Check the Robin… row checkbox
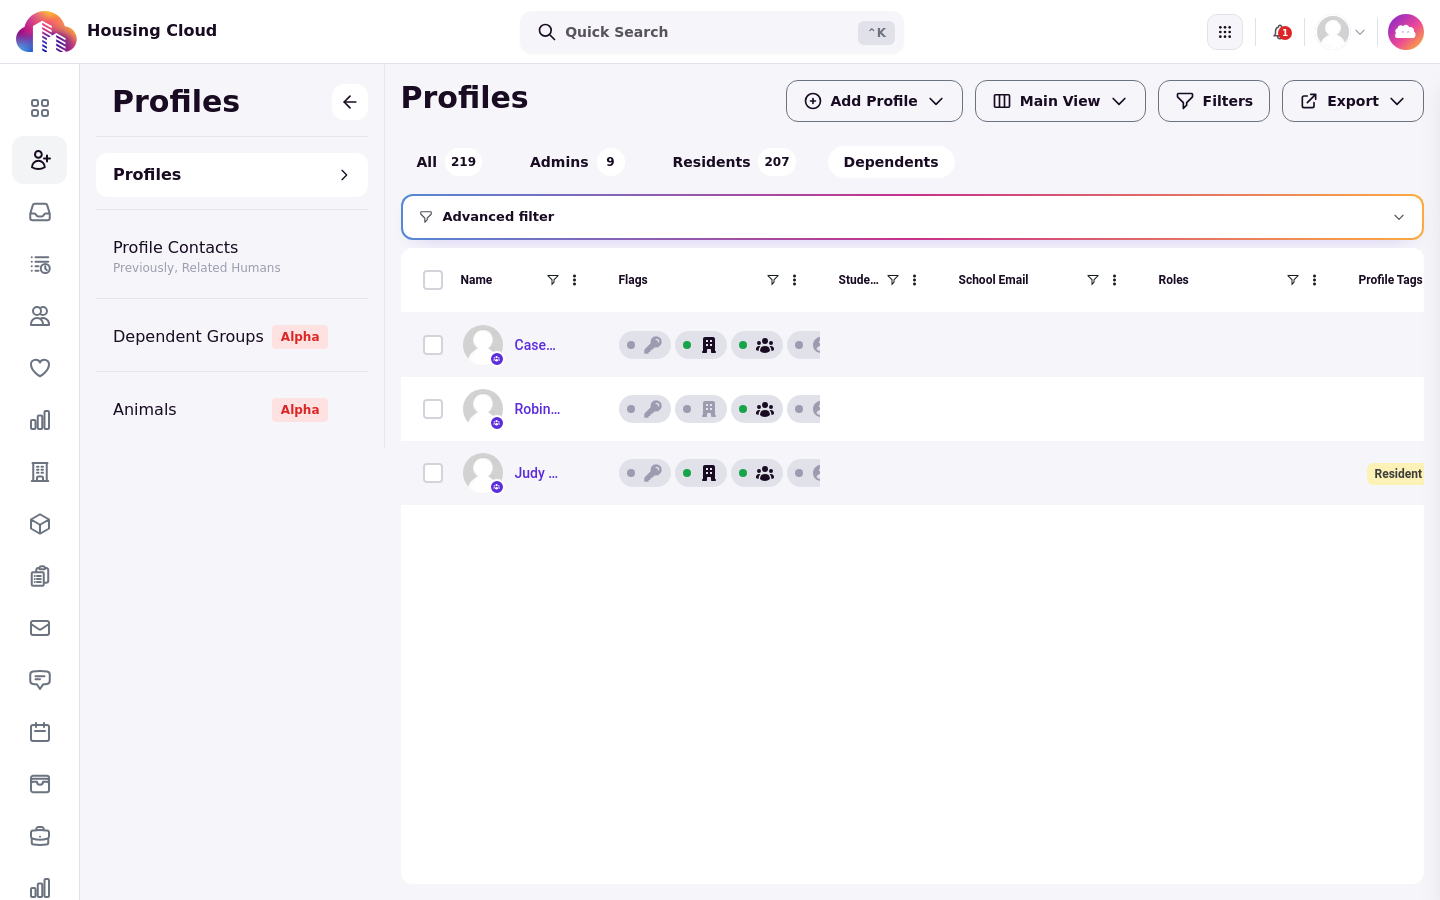Image resolution: width=1440 pixels, height=900 pixels. (433, 409)
